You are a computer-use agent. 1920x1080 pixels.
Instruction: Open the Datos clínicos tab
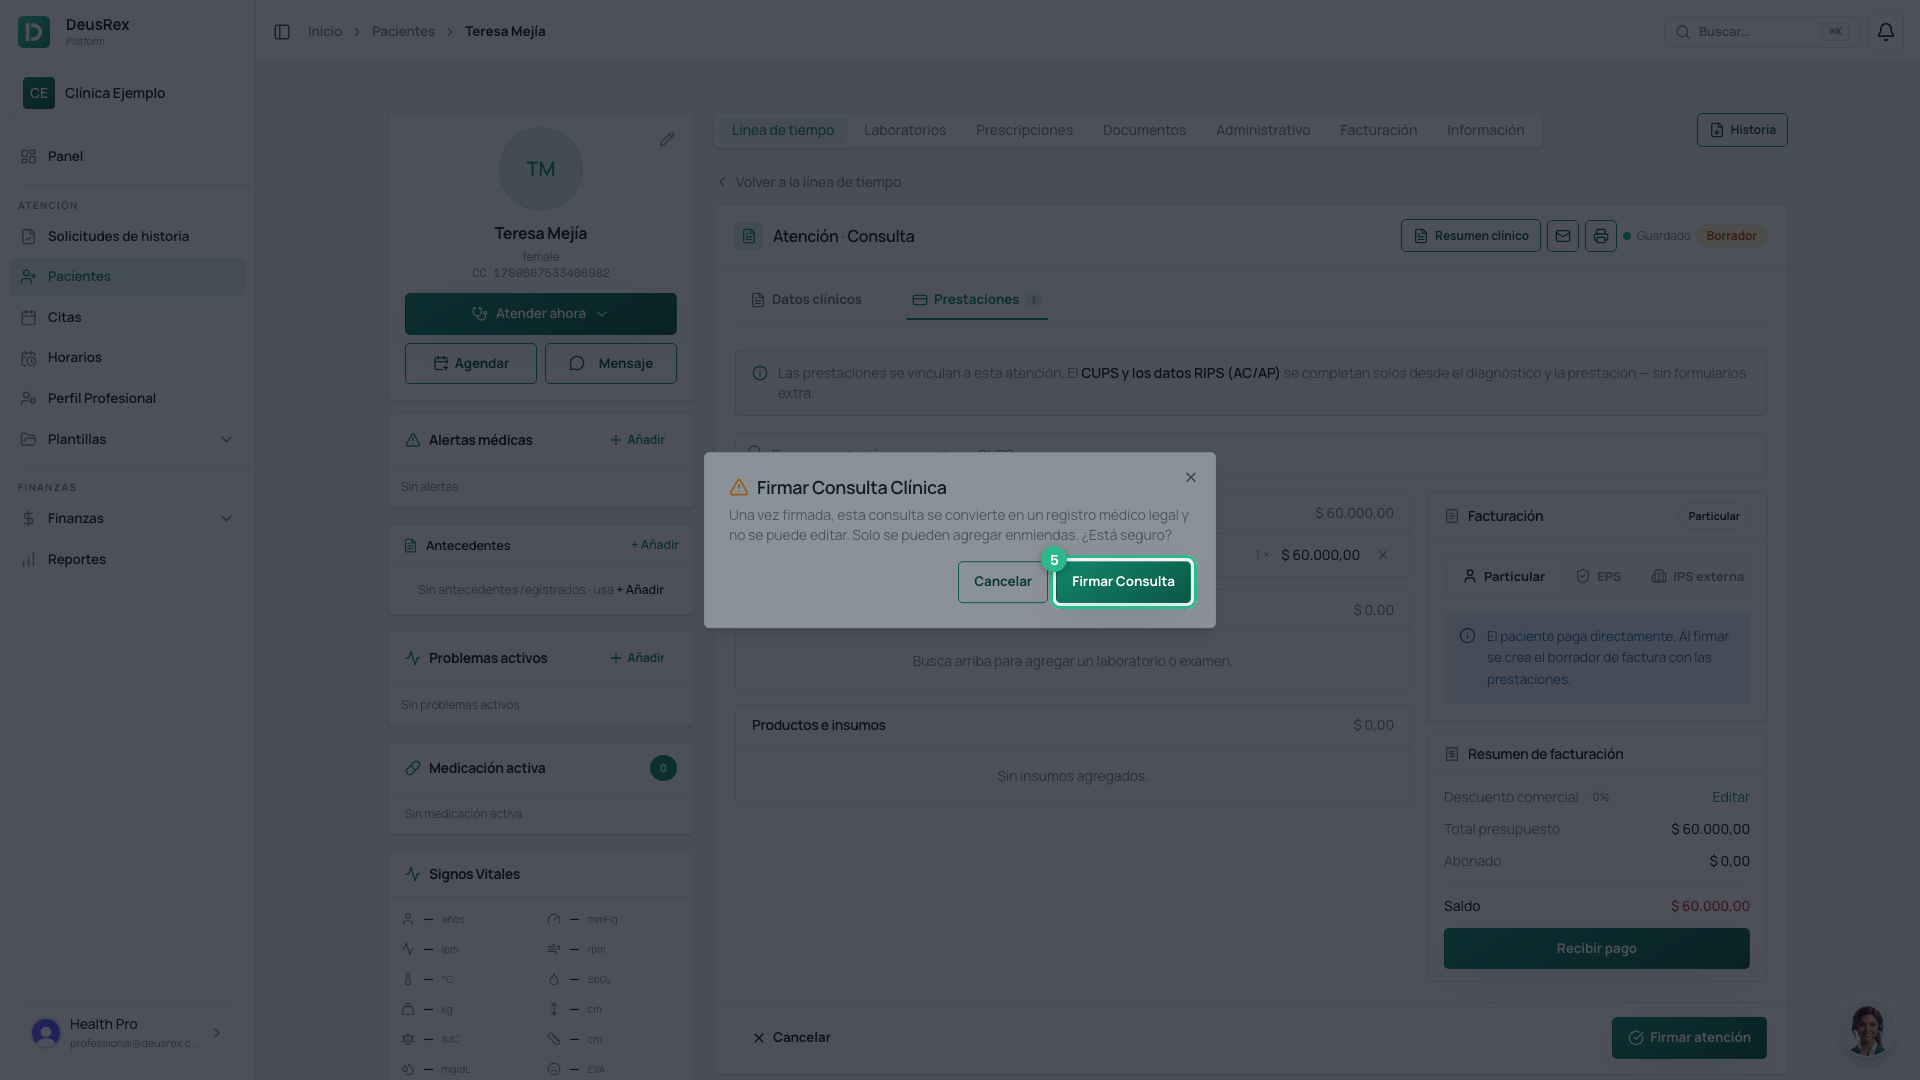tap(806, 300)
